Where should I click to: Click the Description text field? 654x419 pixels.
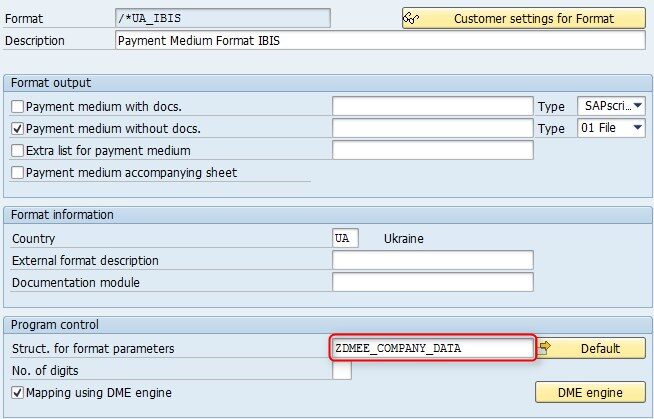point(380,41)
